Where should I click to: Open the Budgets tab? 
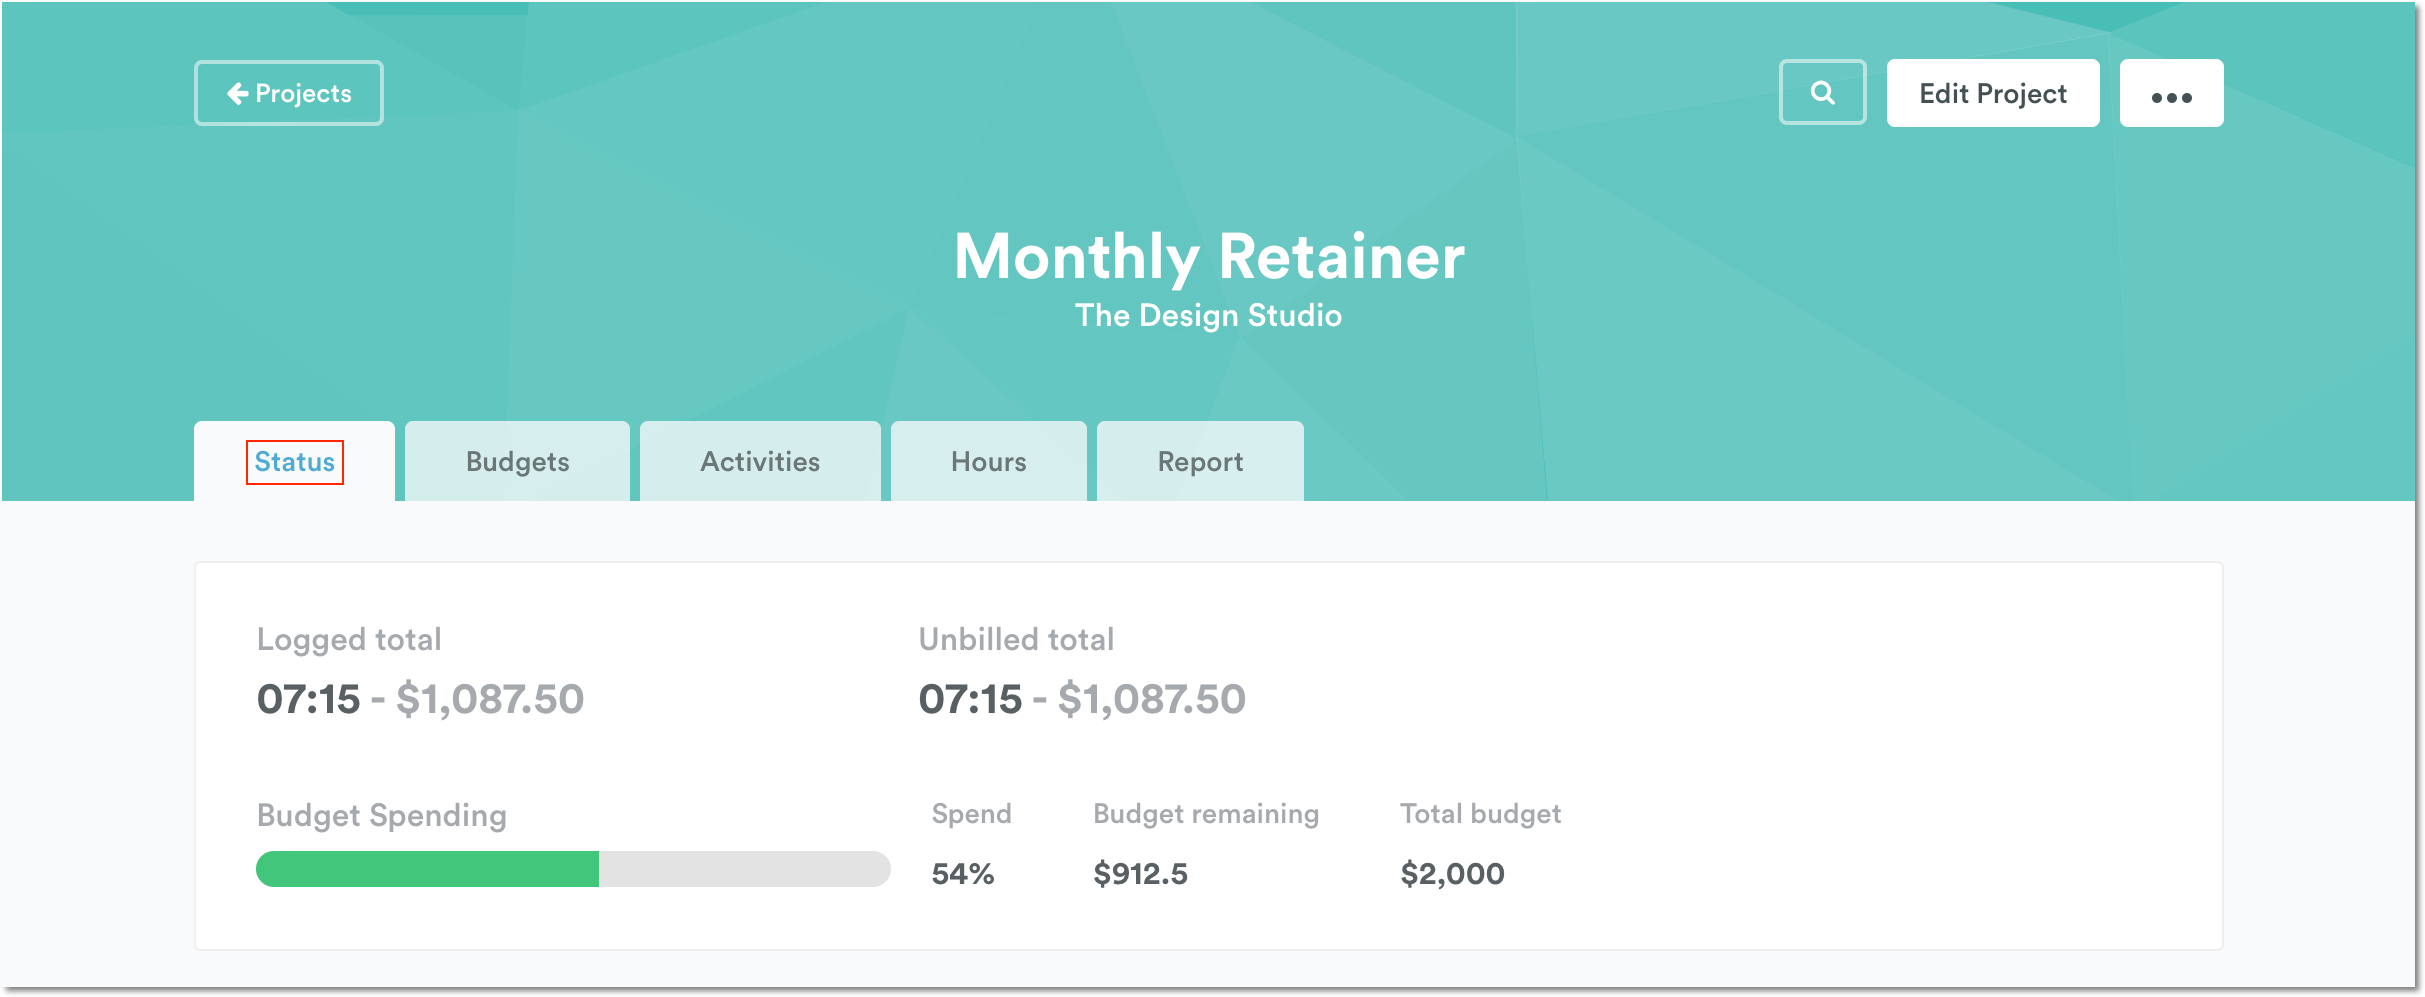(x=516, y=461)
